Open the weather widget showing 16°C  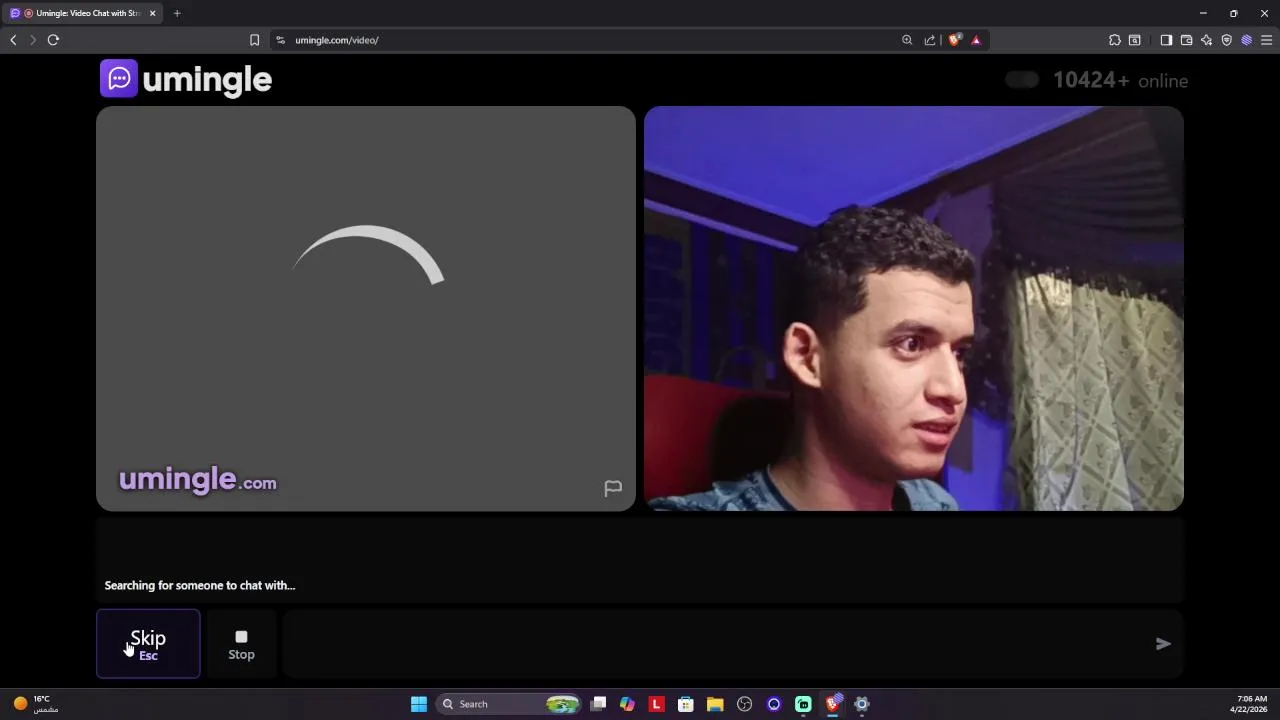point(35,704)
